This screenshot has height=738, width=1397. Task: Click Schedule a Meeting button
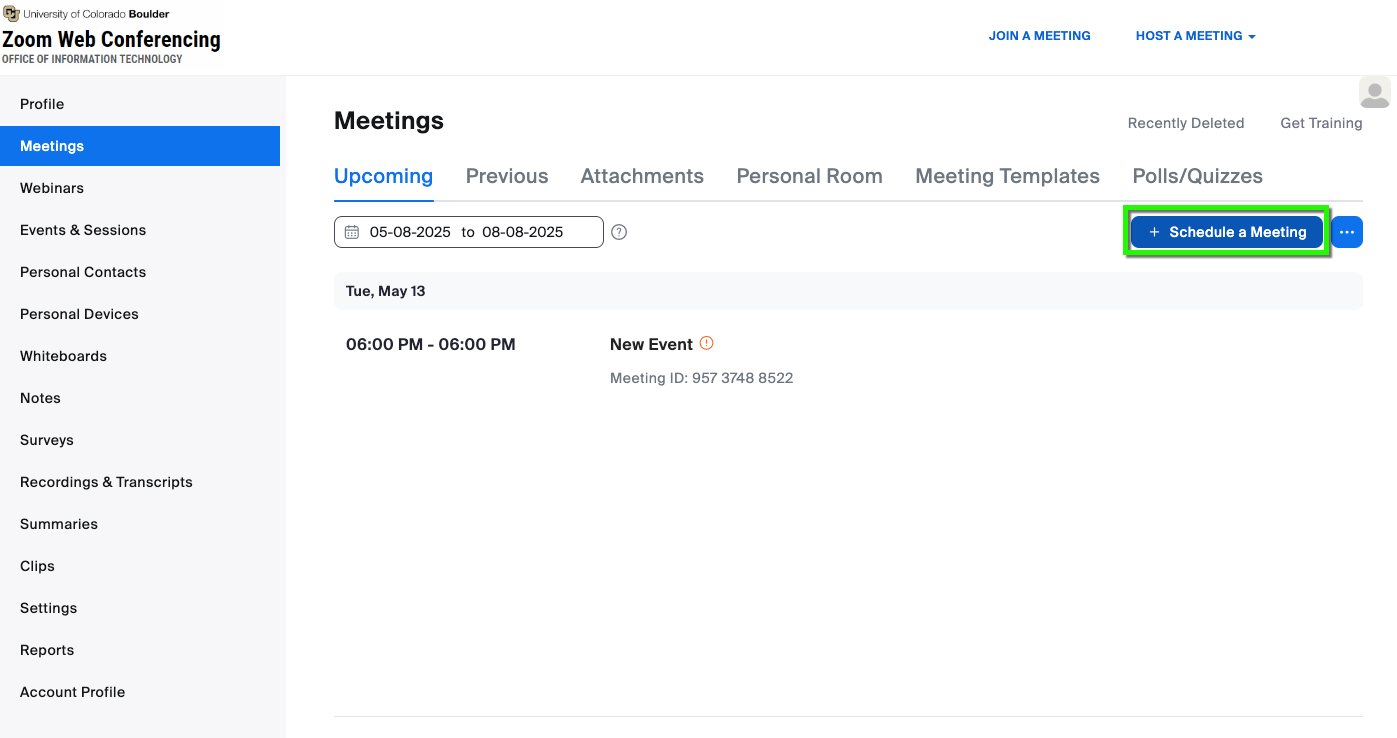pyautogui.click(x=1227, y=232)
